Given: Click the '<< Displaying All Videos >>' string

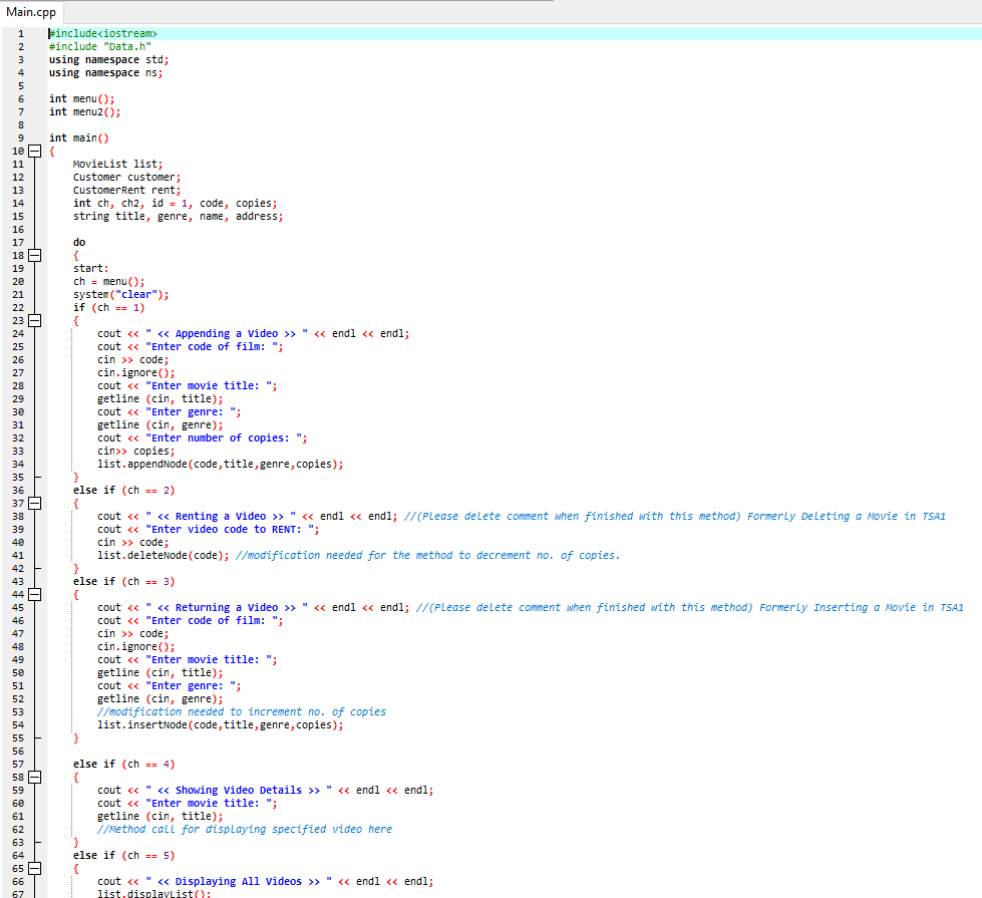Looking at the screenshot, I should [x=239, y=882].
